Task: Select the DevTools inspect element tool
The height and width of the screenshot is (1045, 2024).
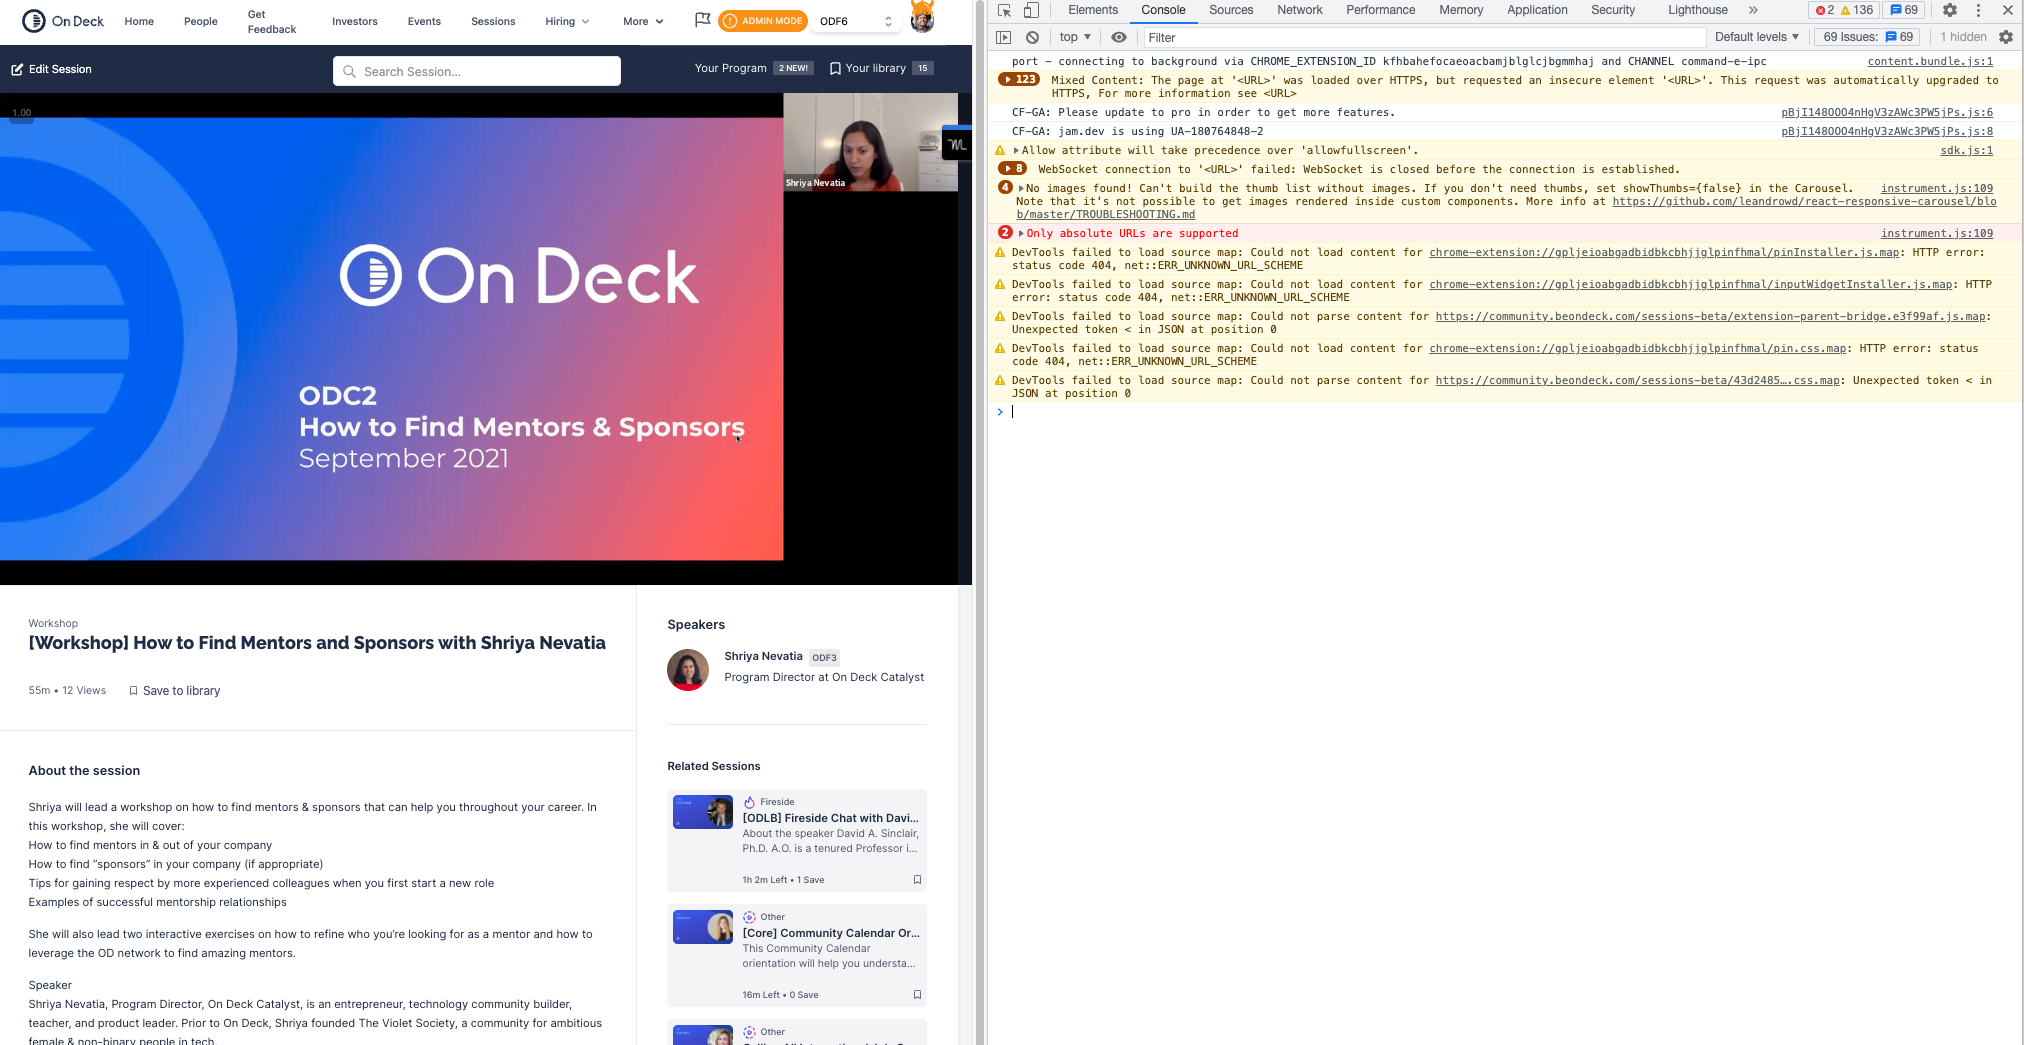Action: [1004, 10]
